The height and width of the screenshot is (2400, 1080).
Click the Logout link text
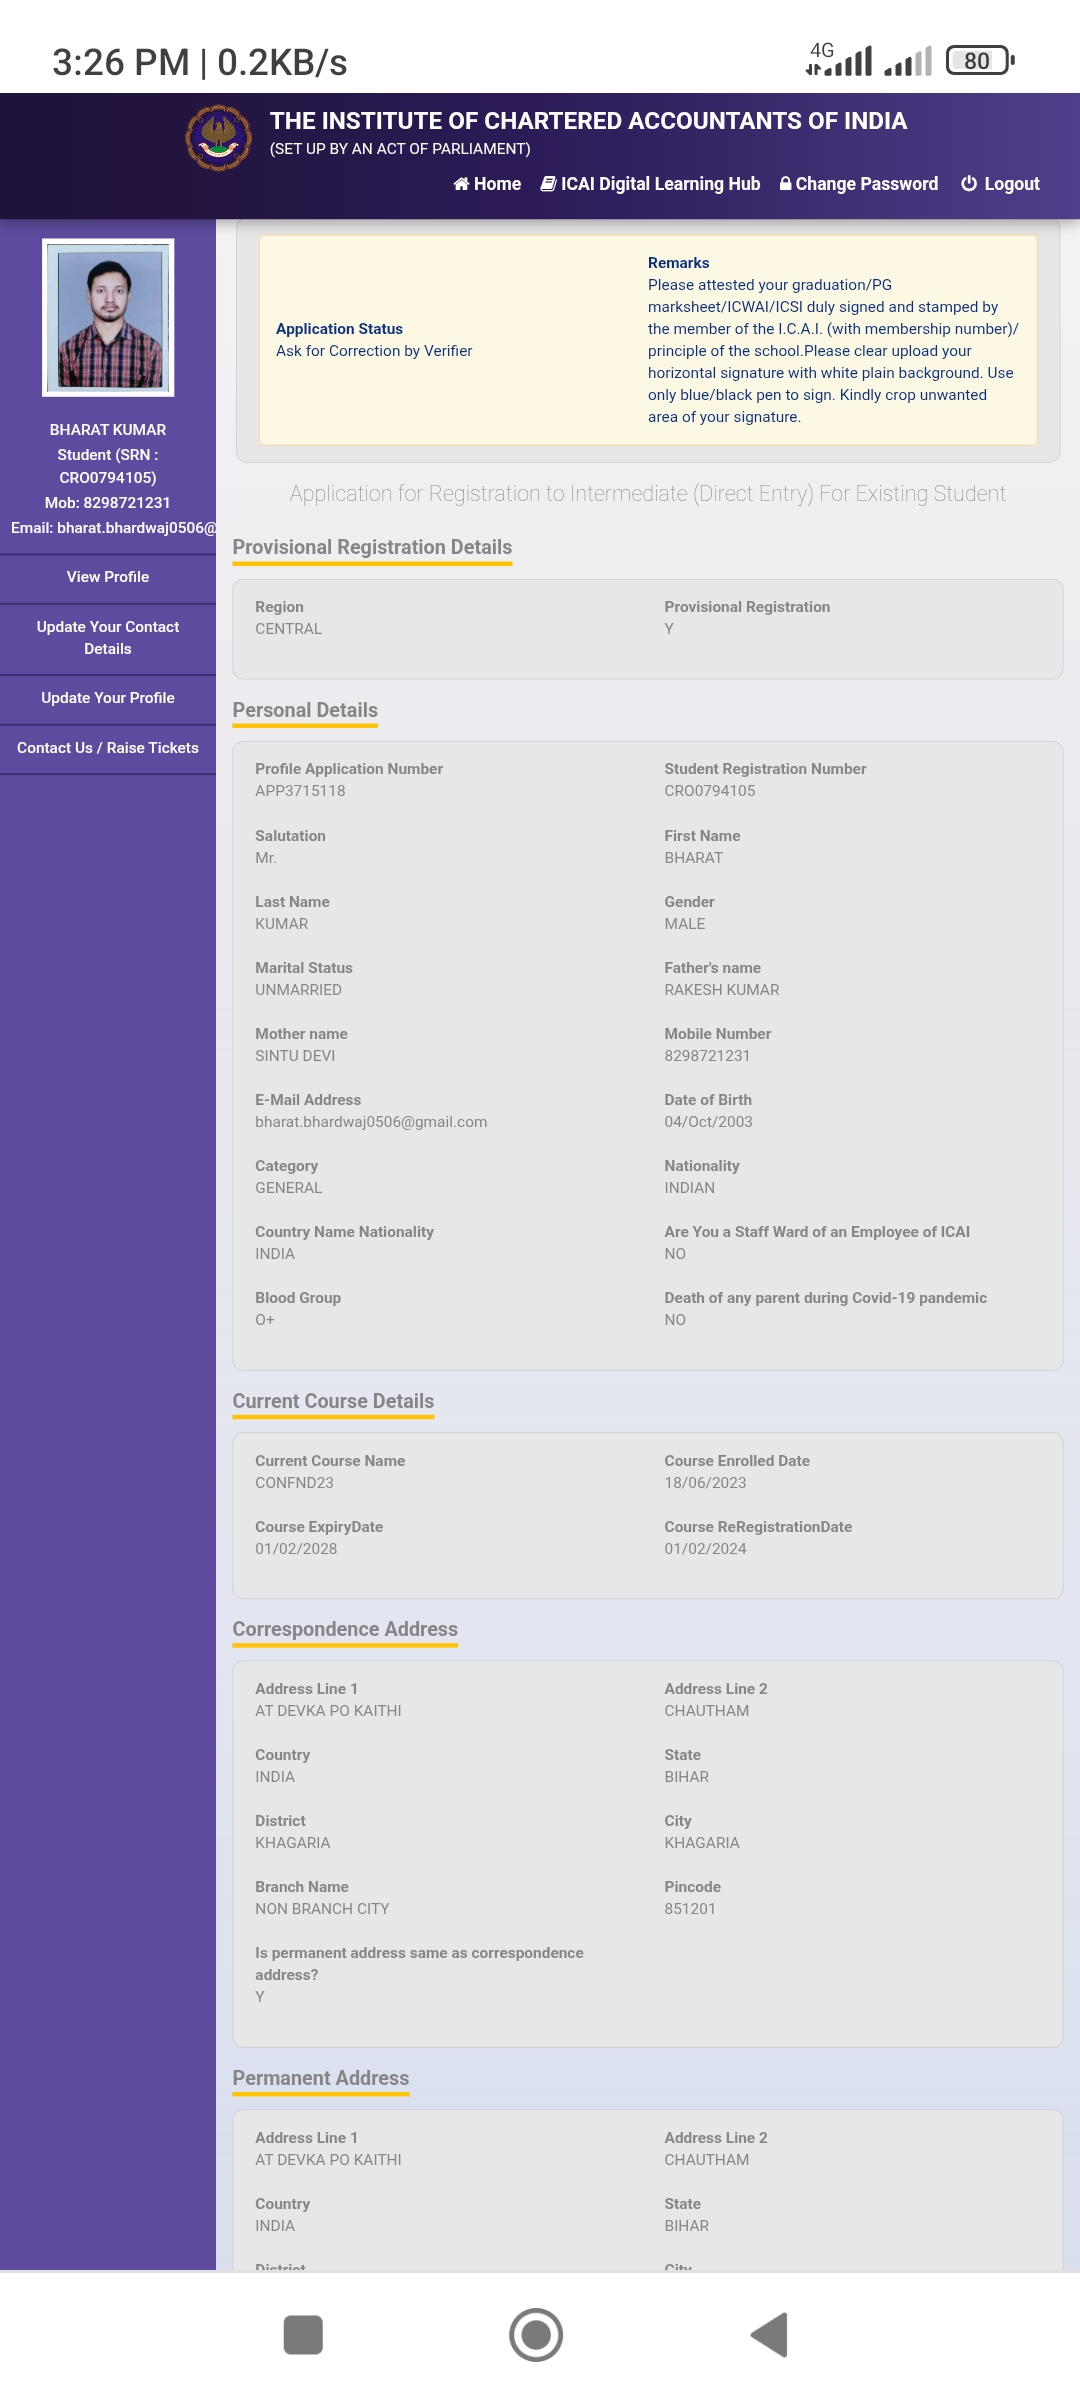click(x=1011, y=184)
